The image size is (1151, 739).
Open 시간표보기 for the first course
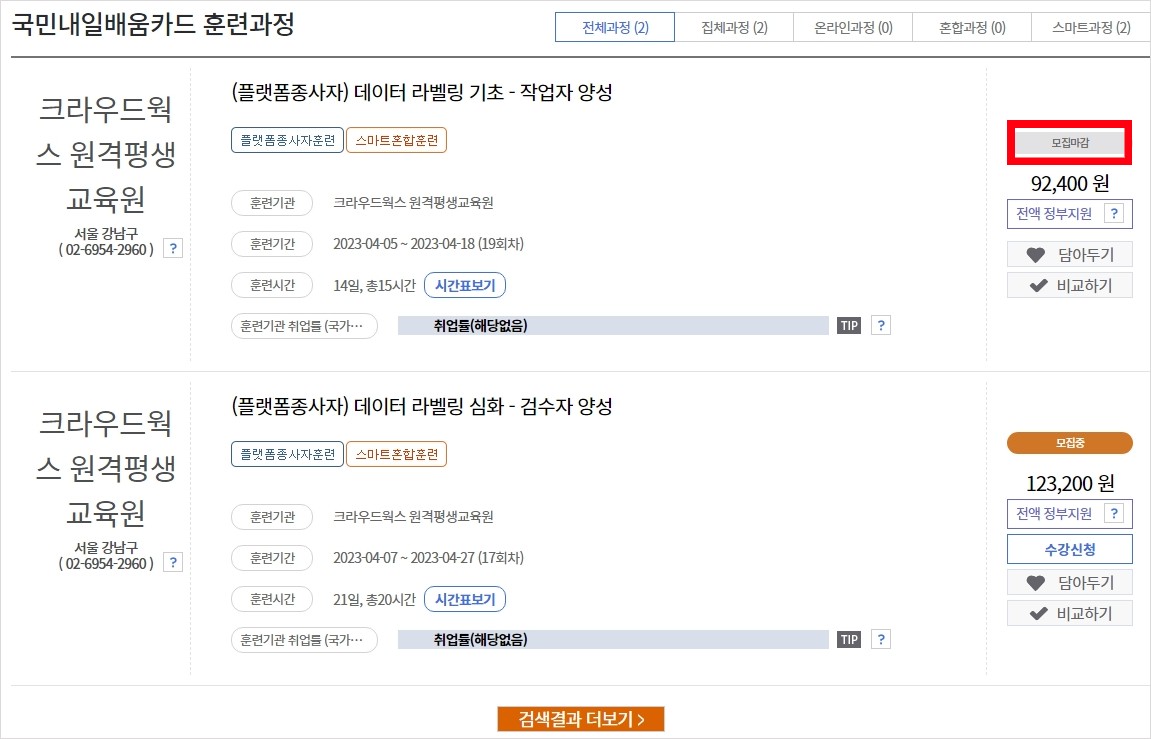click(x=464, y=285)
